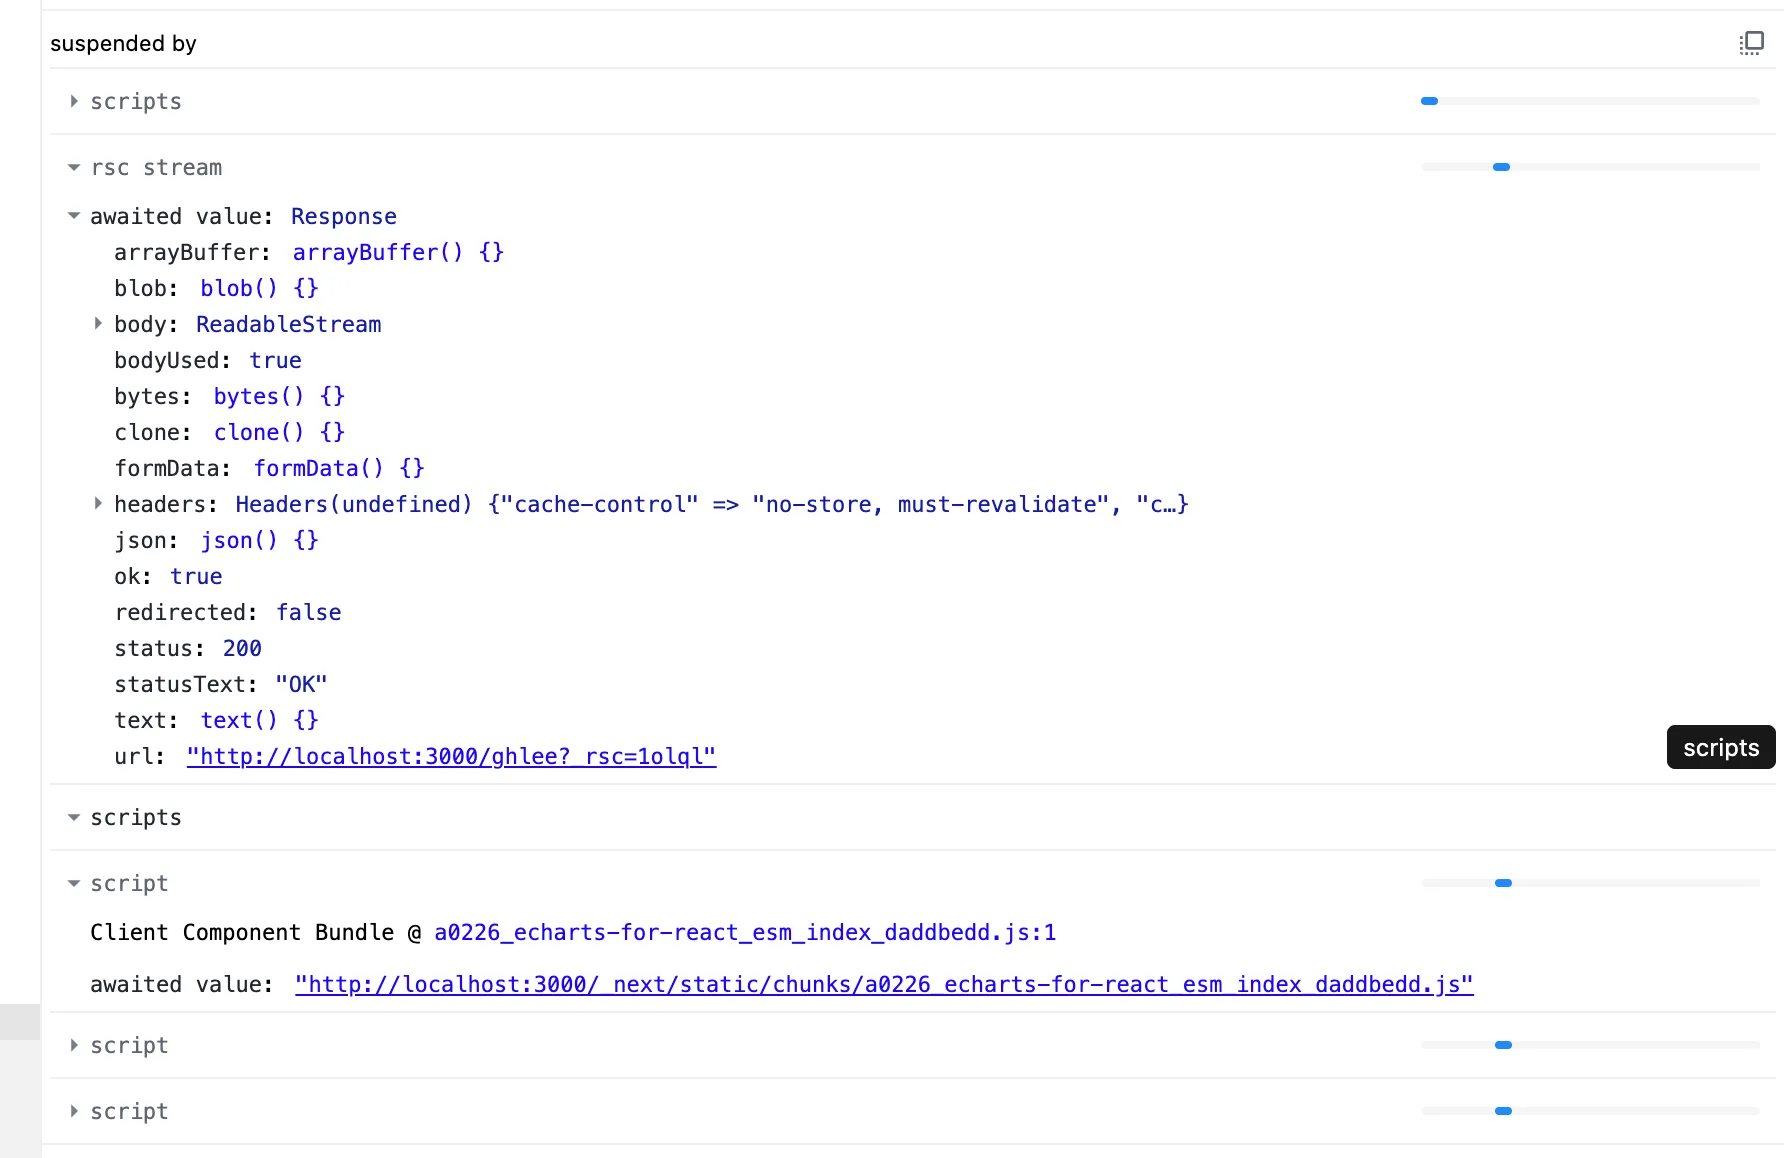The height and width of the screenshot is (1158, 1784).
Task: Open the localhost ghlee rsc URL link
Action: [451, 757]
